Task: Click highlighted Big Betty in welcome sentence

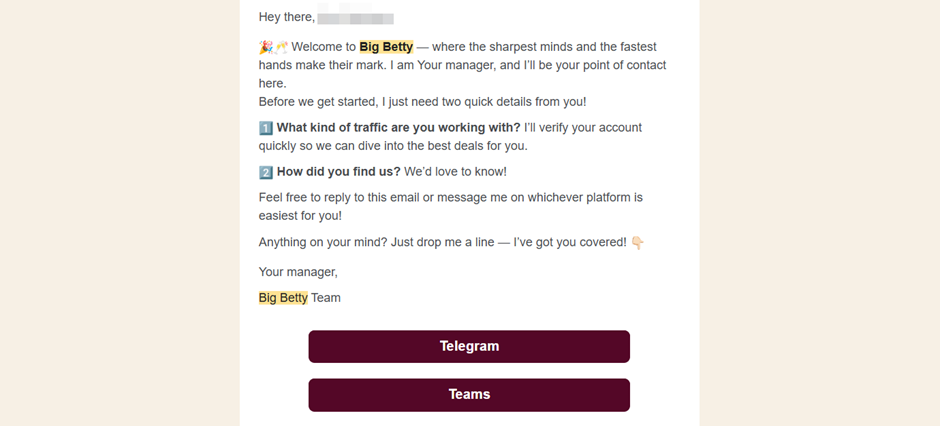Action: click(x=386, y=47)
